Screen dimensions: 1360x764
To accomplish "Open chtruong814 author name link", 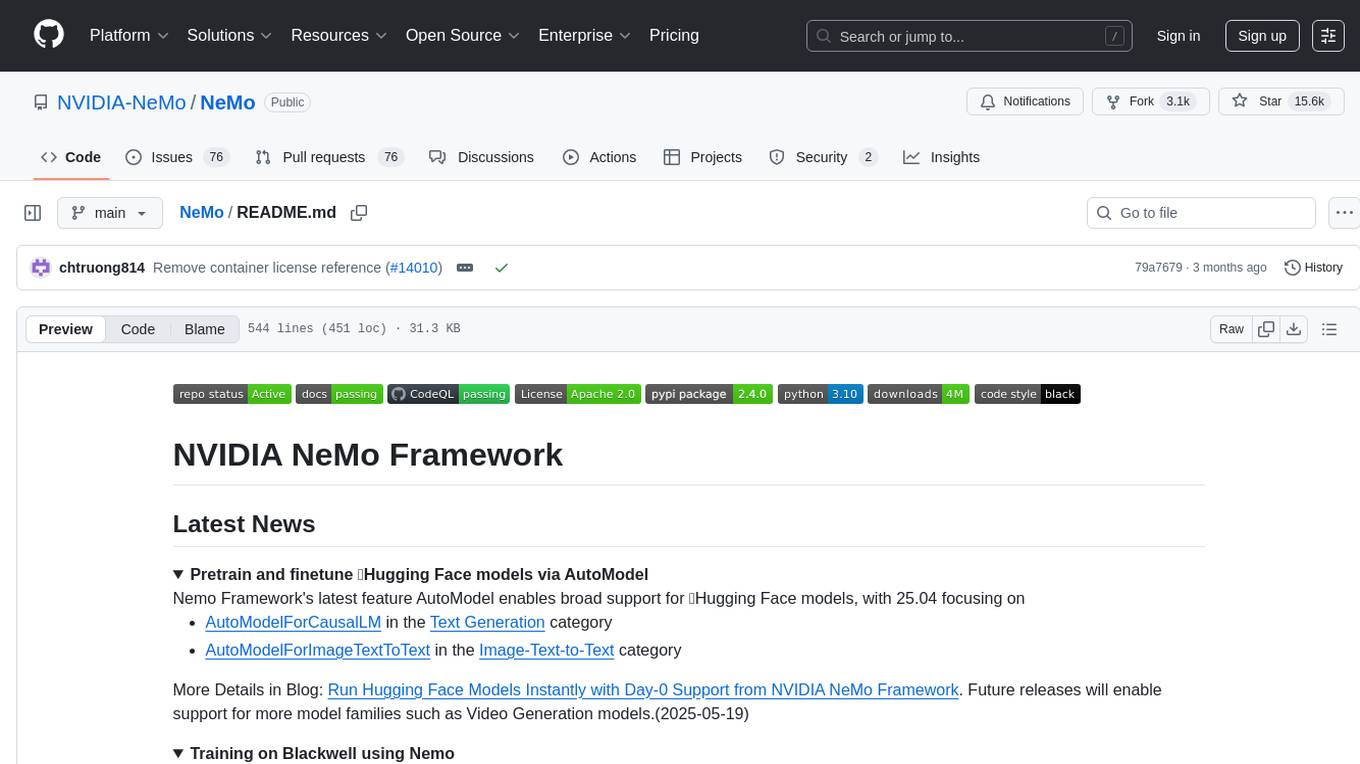I will point(102,268).
